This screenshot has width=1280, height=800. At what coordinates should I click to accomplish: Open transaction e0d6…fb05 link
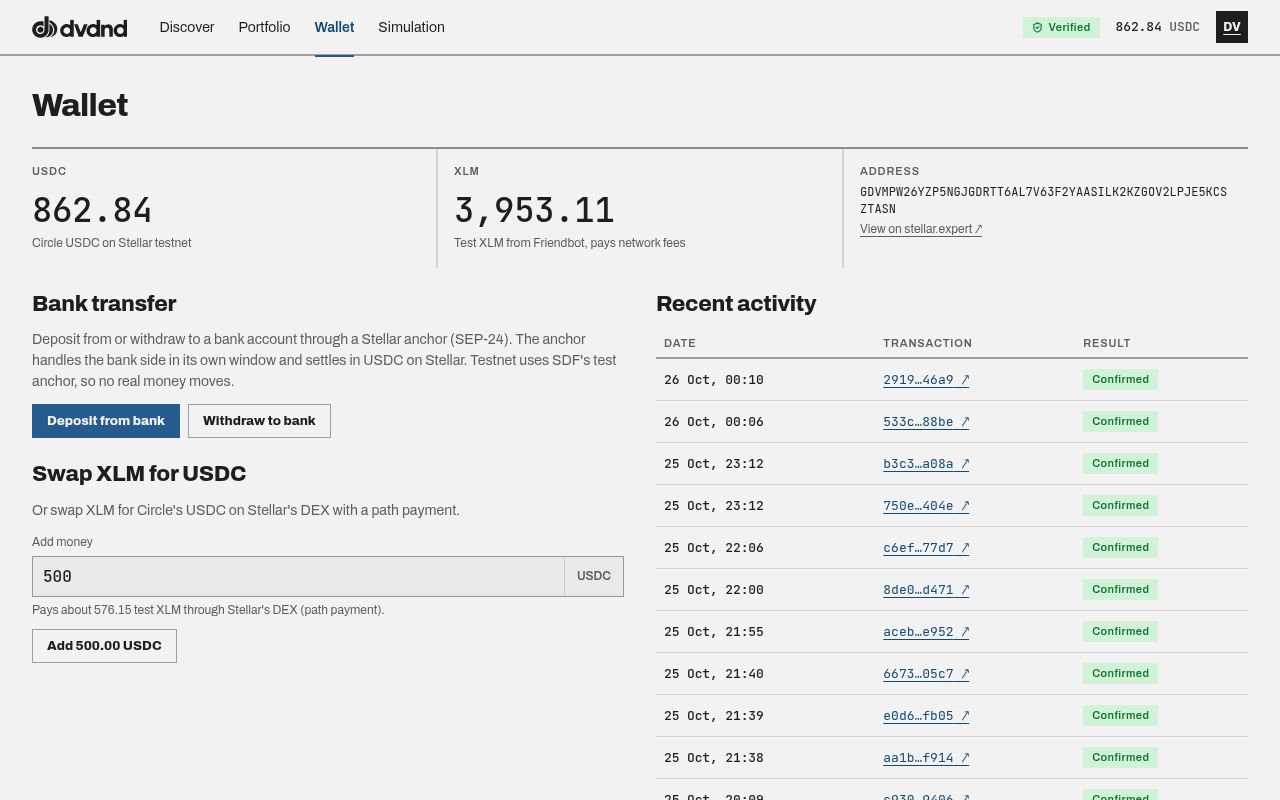[x=926, y=716]
